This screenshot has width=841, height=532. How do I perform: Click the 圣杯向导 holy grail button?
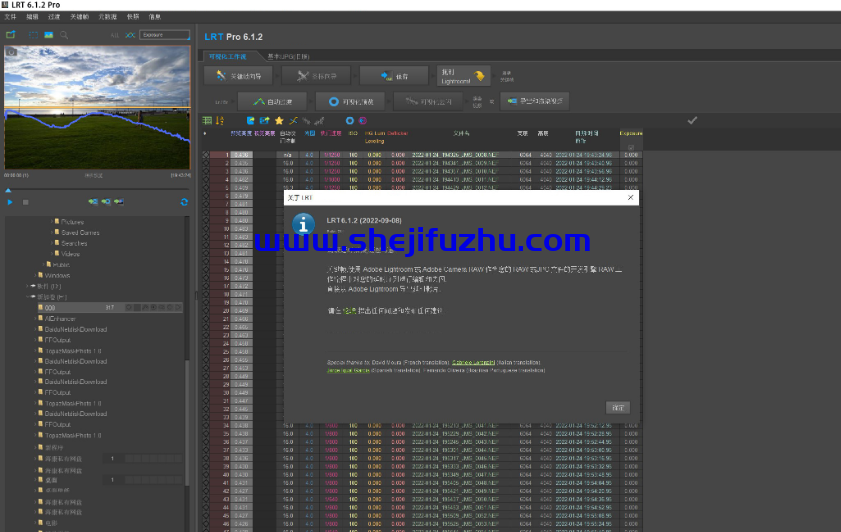316,76
